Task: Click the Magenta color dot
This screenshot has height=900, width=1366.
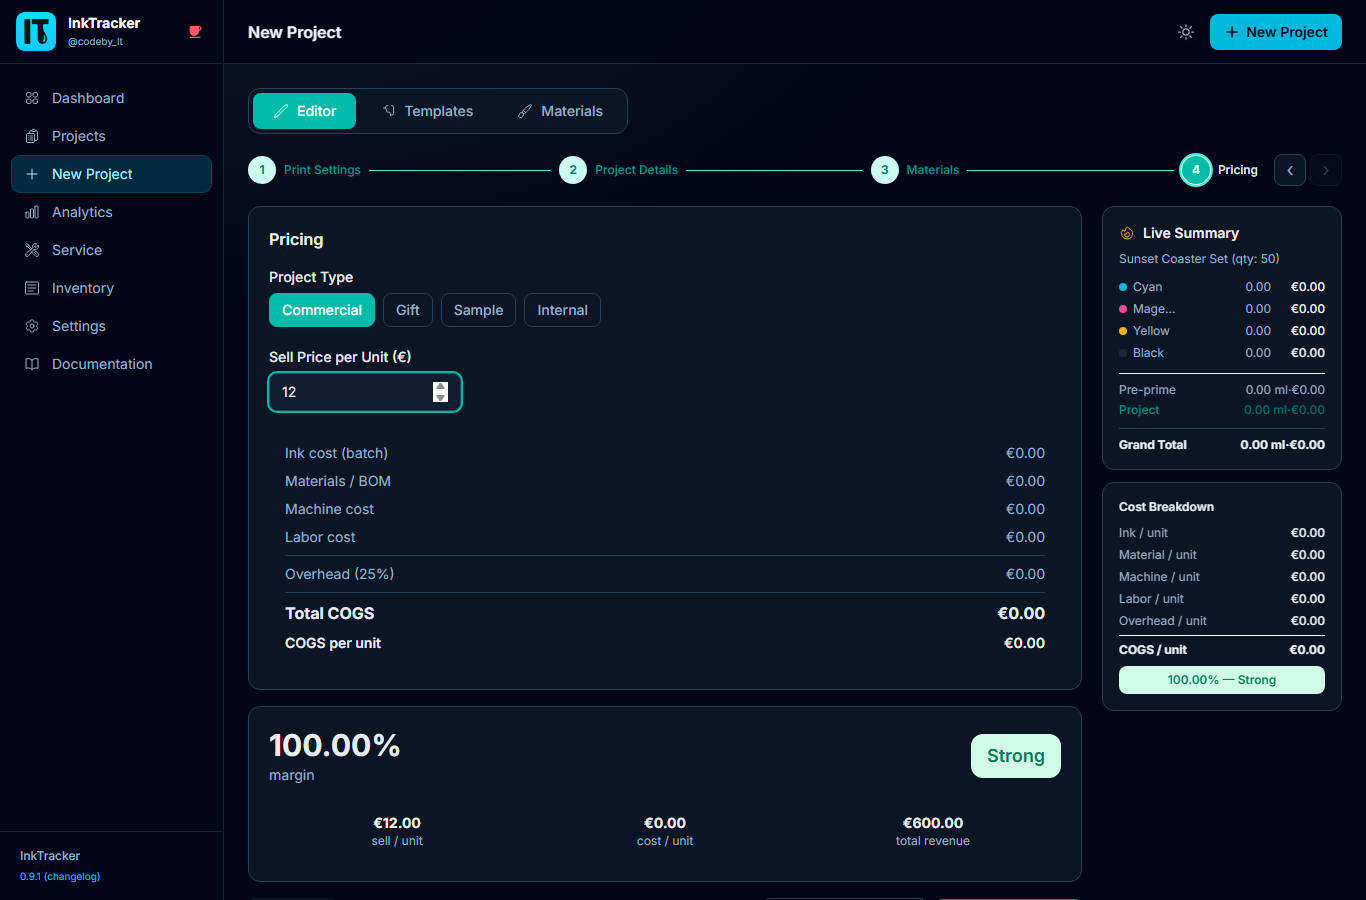Action: 1123,309
